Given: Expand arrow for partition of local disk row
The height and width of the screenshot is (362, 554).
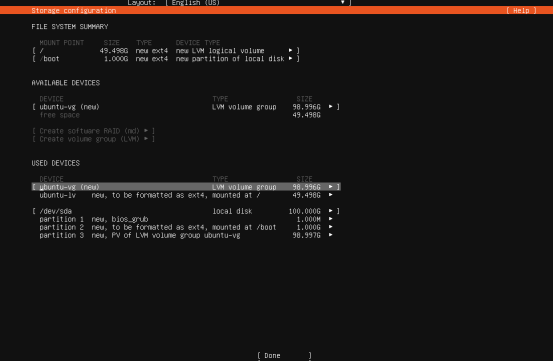Looking at the screenshot, I should point(290,59).
